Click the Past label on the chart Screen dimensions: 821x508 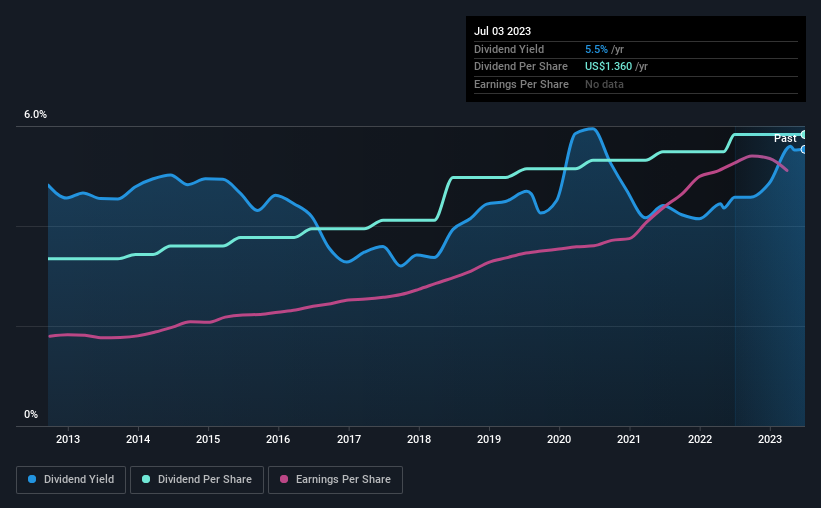pos(785,139)
